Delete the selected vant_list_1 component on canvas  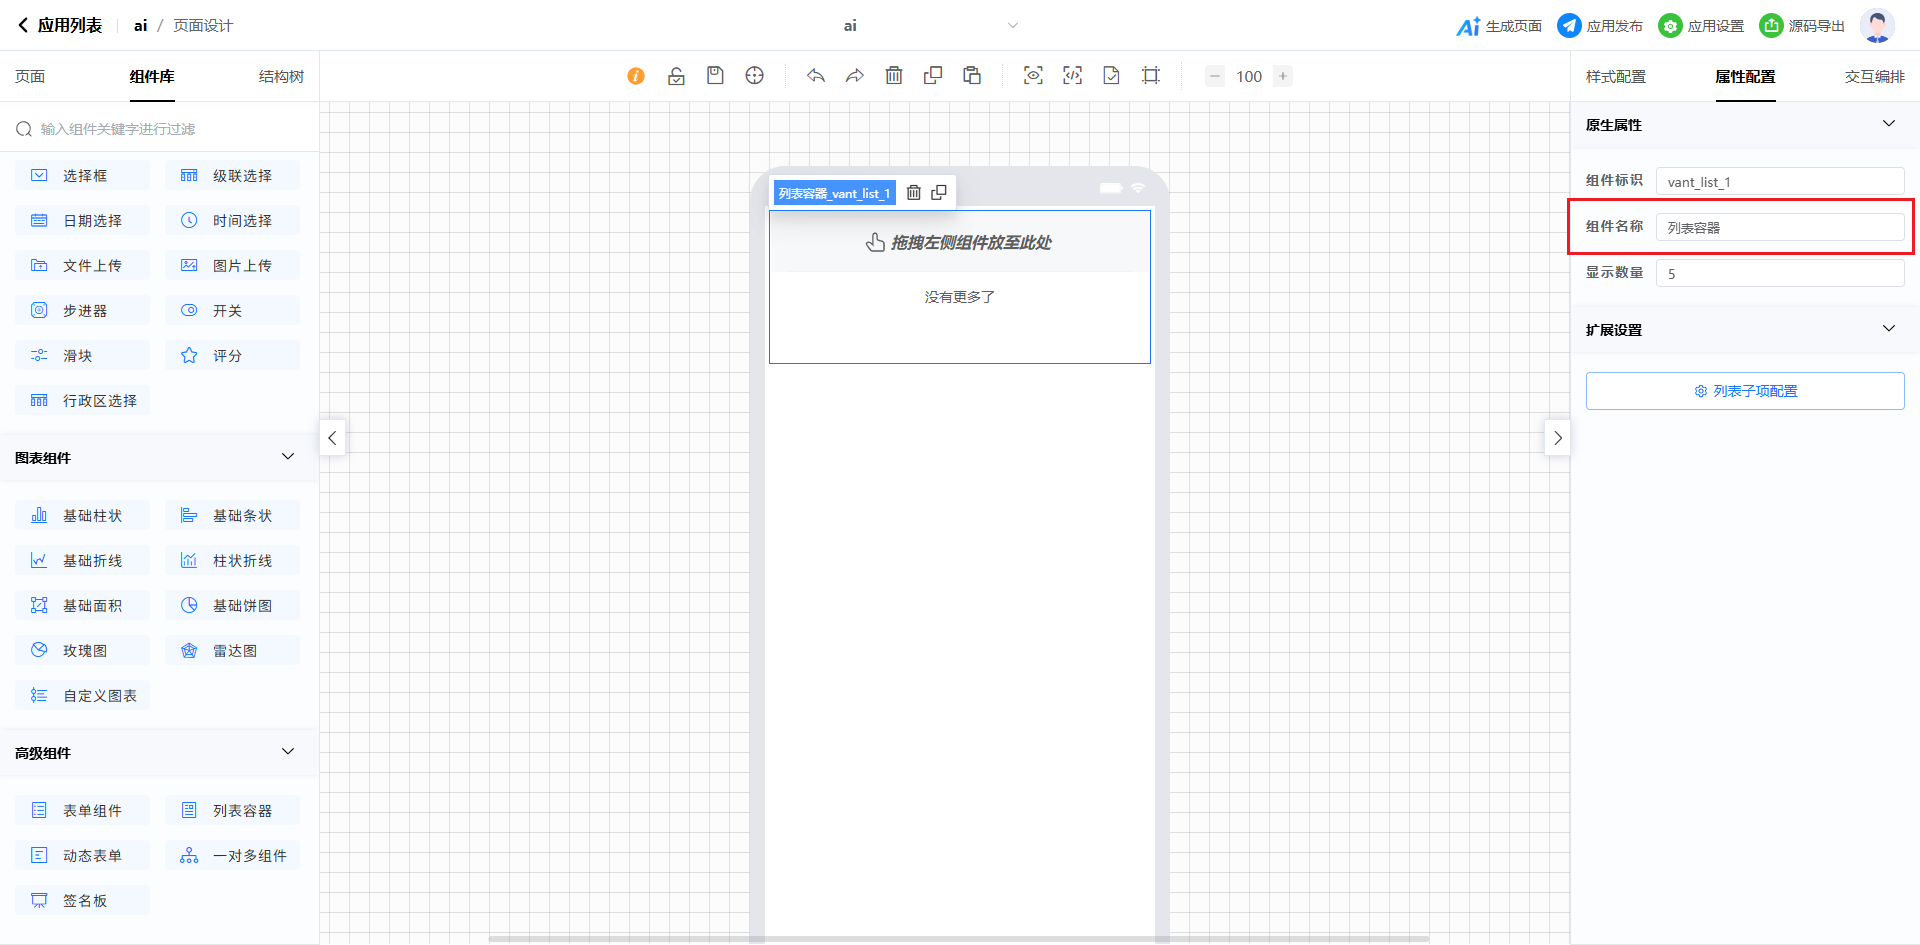[x=913, y=193]
